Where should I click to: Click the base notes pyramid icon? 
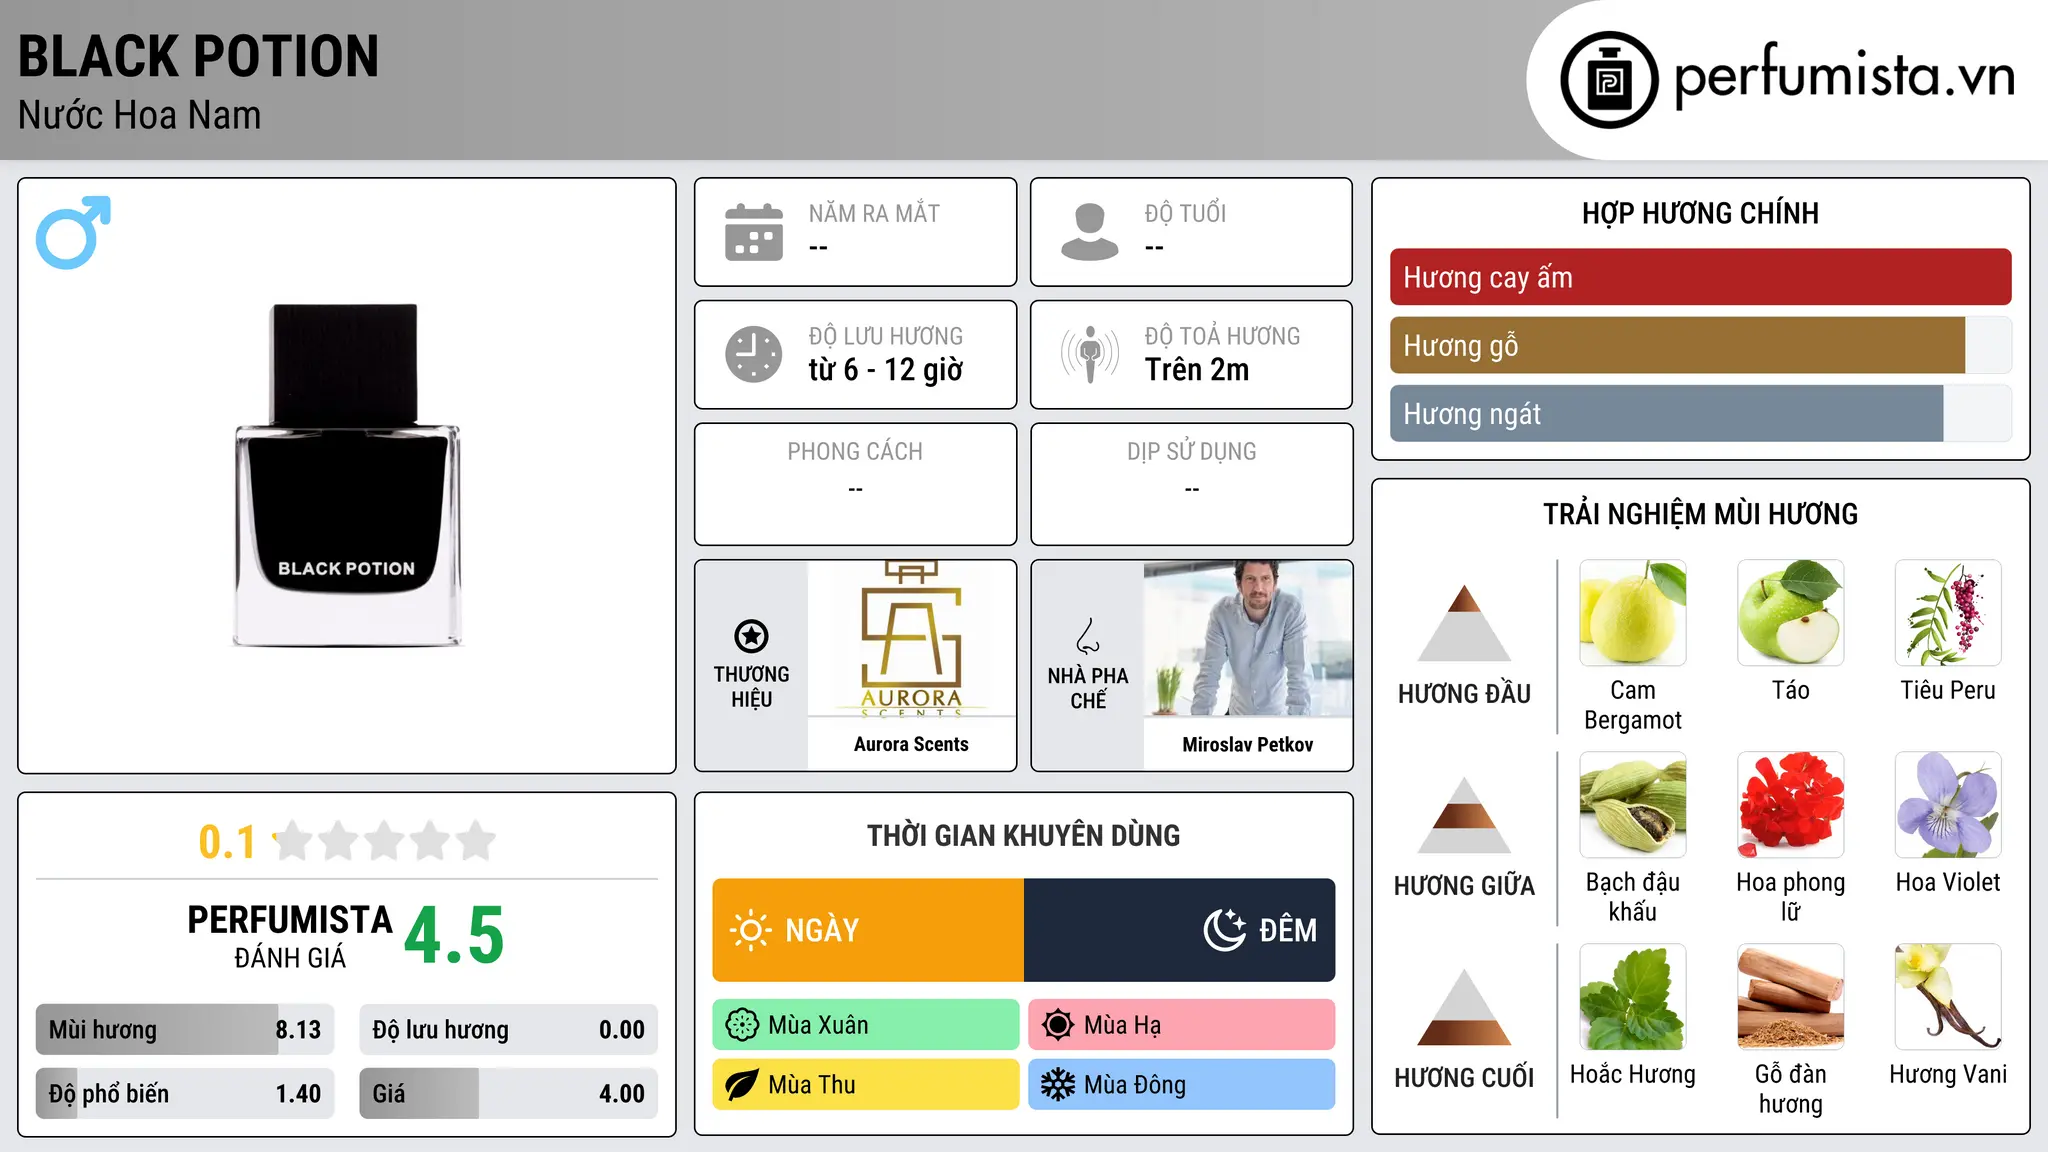coord(1464,1007)
